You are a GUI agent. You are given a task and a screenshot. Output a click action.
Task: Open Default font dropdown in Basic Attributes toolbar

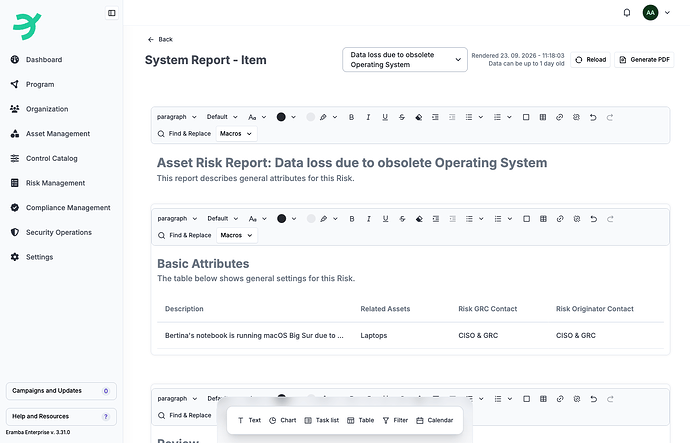222,219
